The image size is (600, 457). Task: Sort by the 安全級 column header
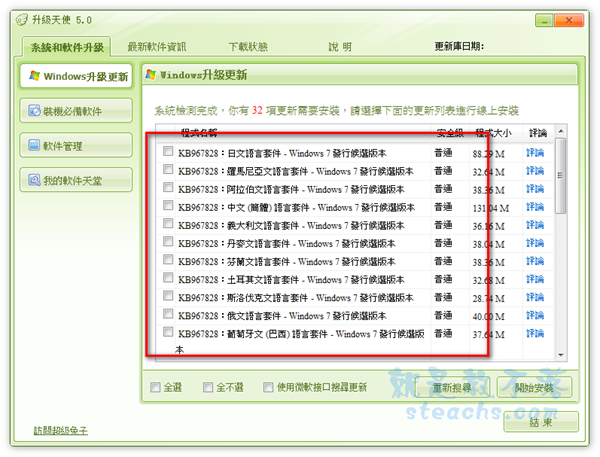click(450, 133)
